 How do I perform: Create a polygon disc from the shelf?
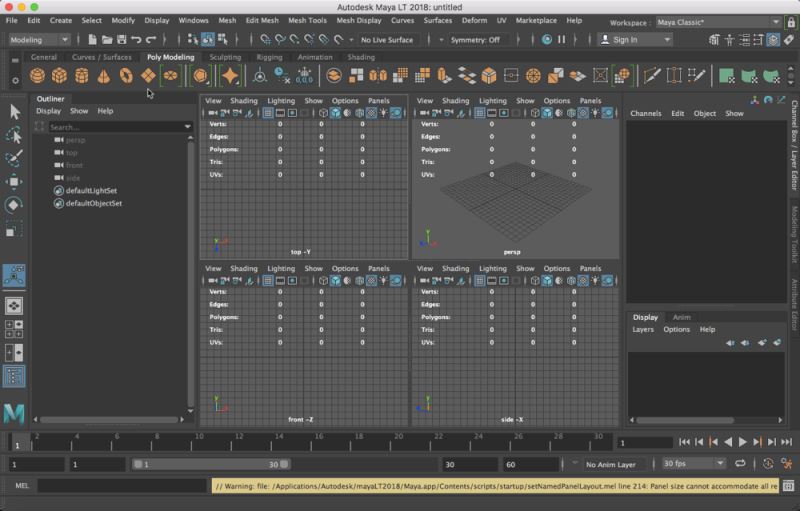point(170,76)
